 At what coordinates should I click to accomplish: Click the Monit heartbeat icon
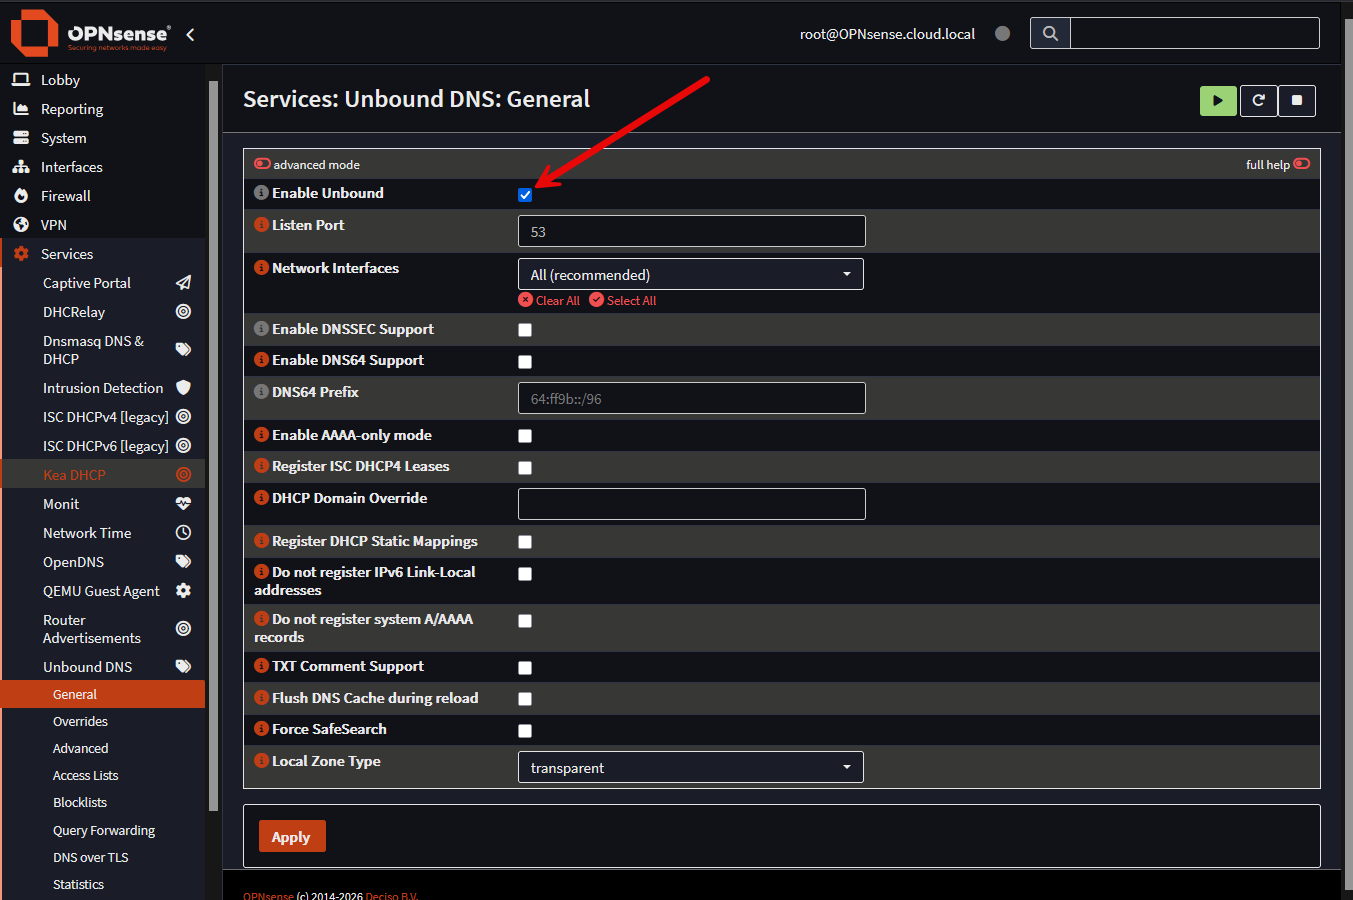tap(183, 504)
